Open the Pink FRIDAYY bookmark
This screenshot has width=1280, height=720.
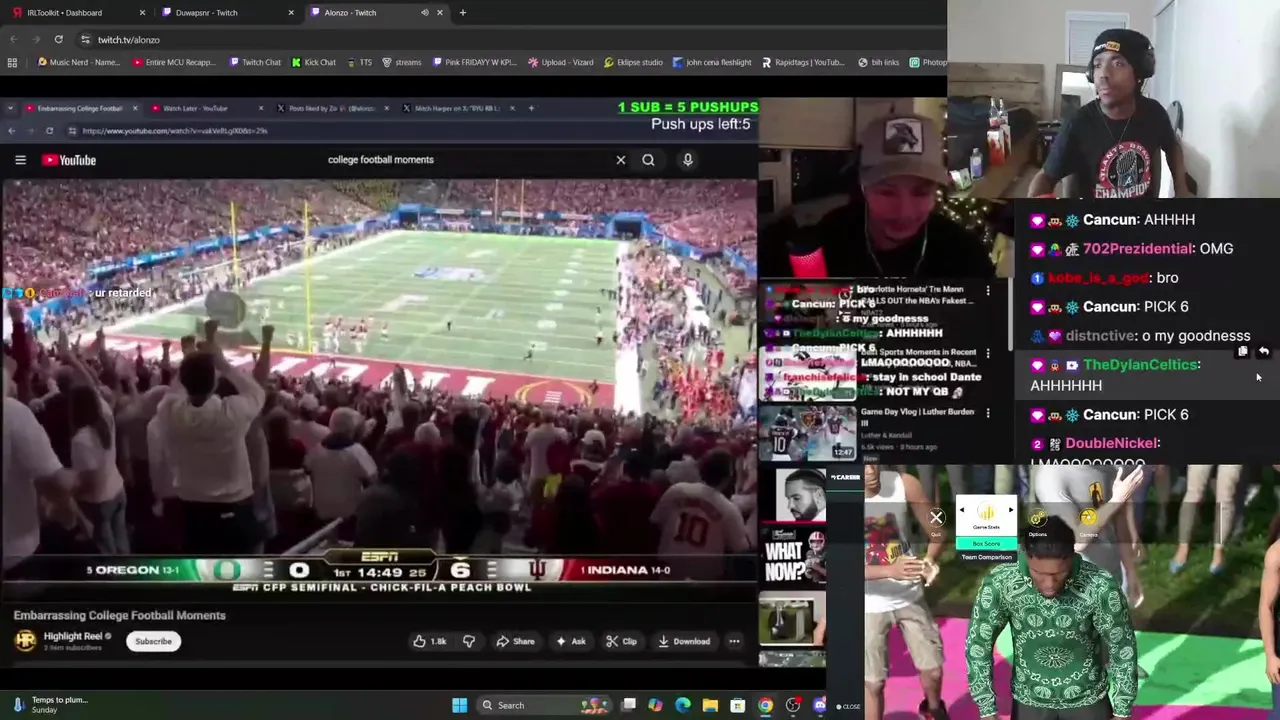(x=474, y=62)
